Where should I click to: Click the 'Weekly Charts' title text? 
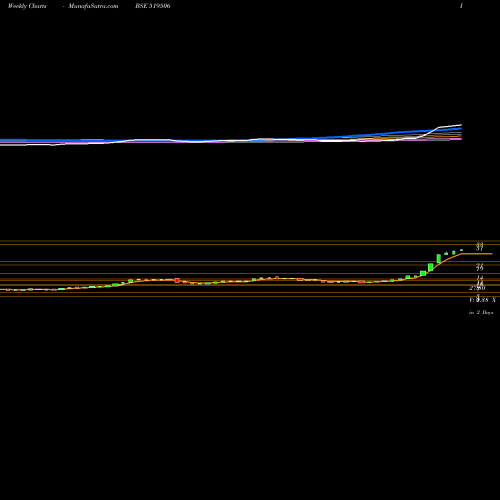click(x=27, y=6)
